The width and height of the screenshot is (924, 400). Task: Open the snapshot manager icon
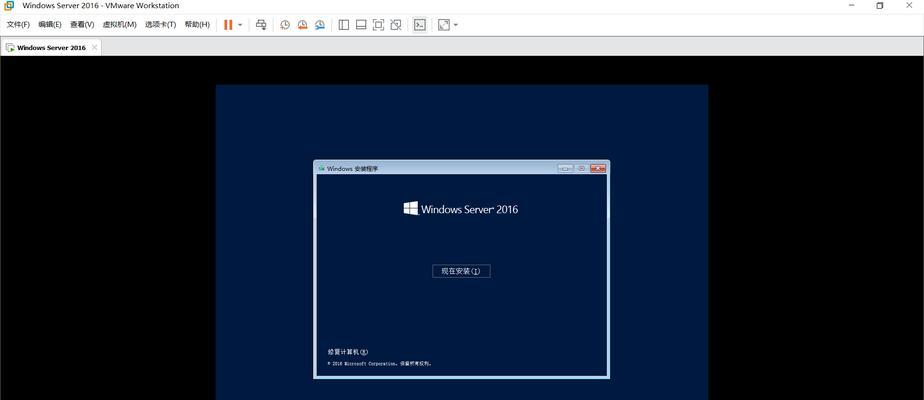[319, 25]
